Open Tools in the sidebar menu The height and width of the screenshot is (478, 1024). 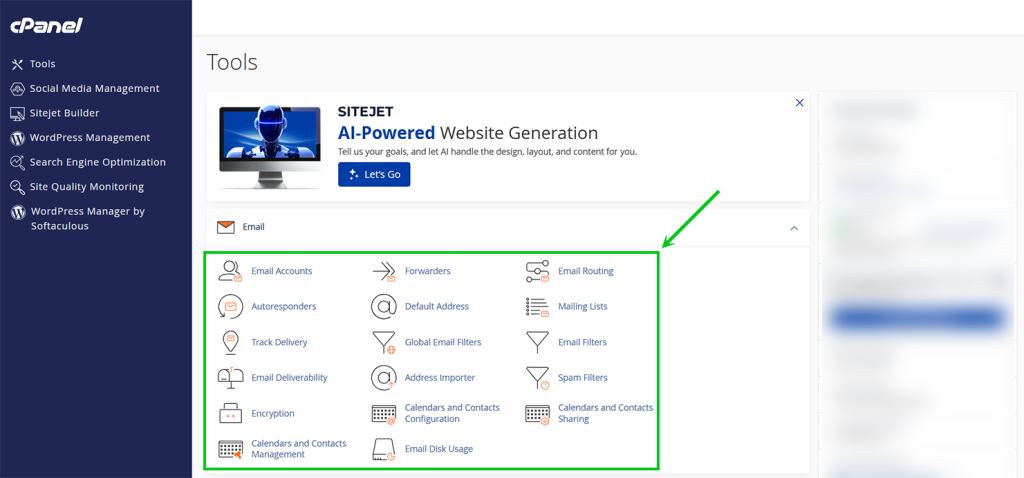pos(42,64)
